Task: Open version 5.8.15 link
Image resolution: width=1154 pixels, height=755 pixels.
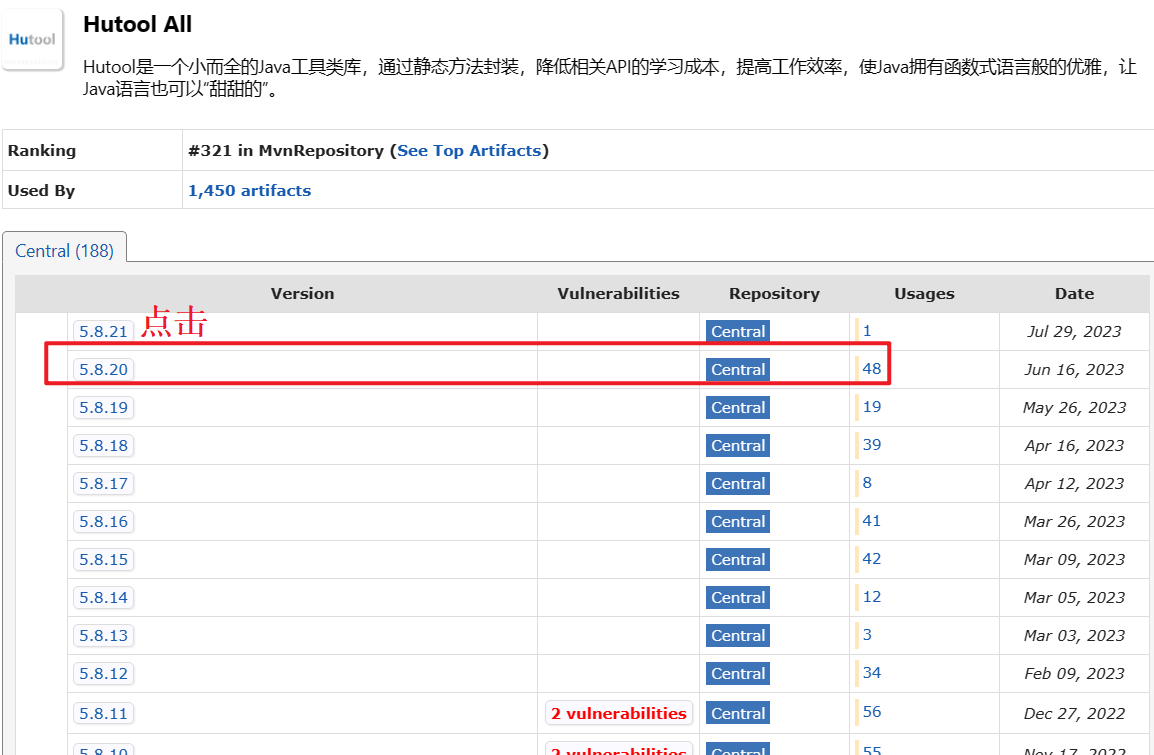Action: [104, 559]
